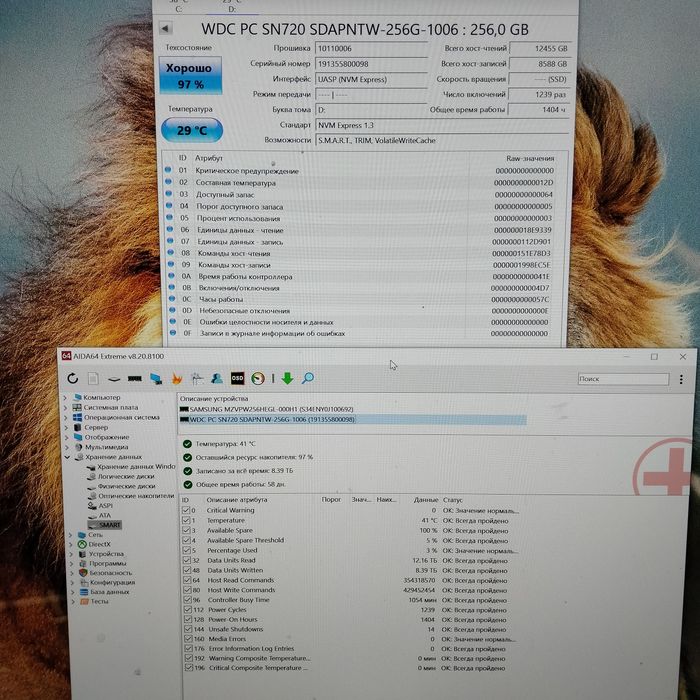Select the Безопасность tree node

click(111, 573)
